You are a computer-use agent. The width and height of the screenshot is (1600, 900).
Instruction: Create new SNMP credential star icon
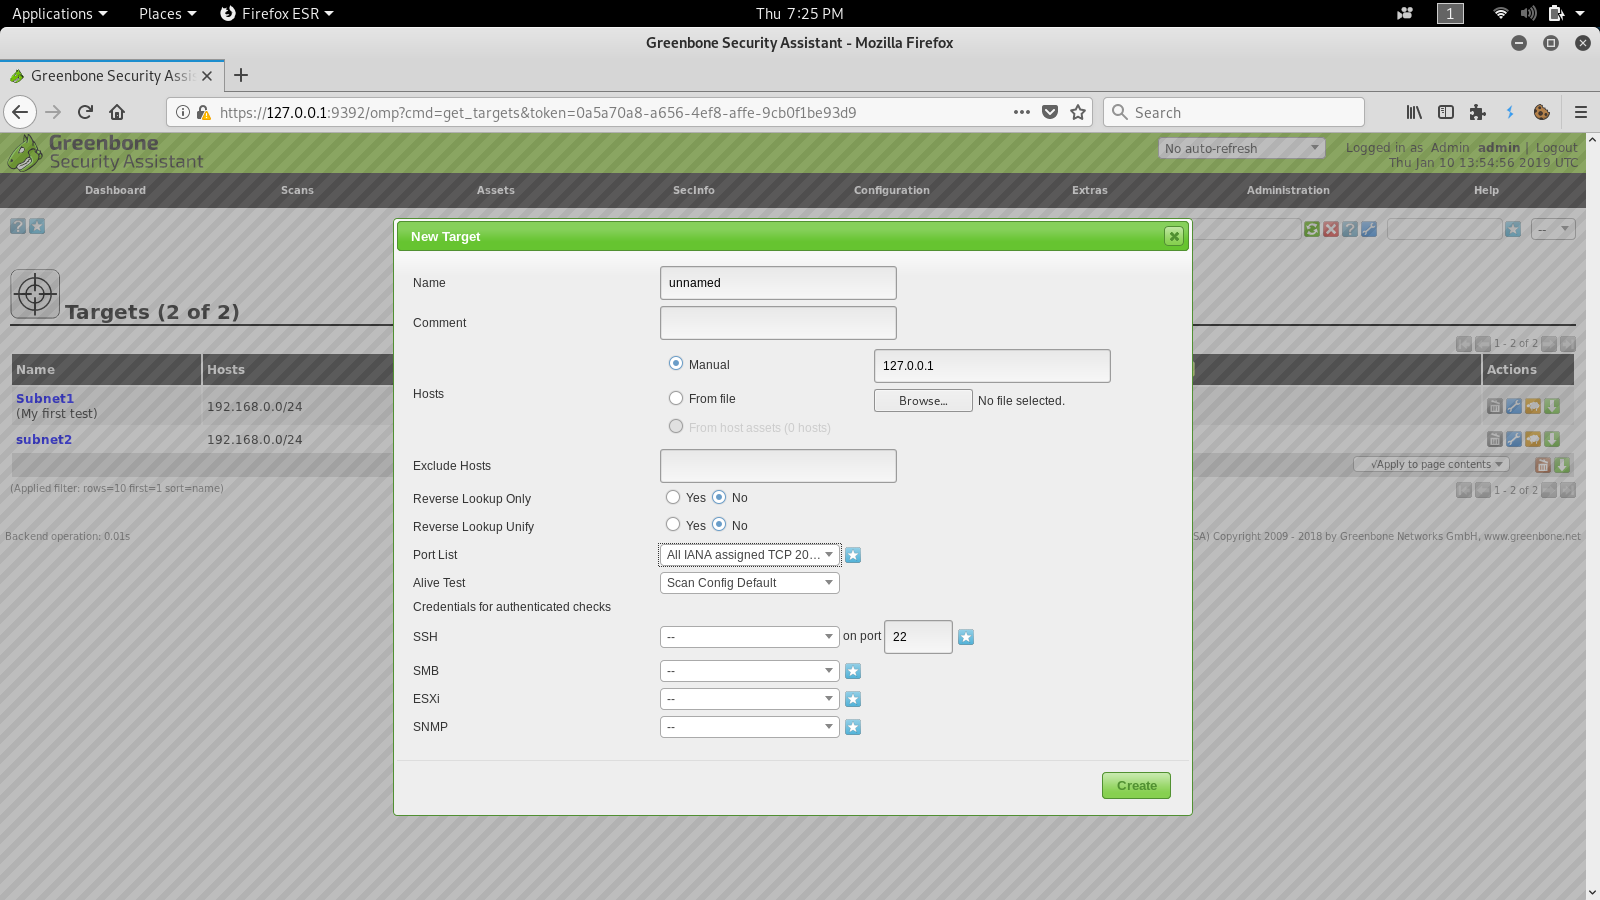pos(853,727)
